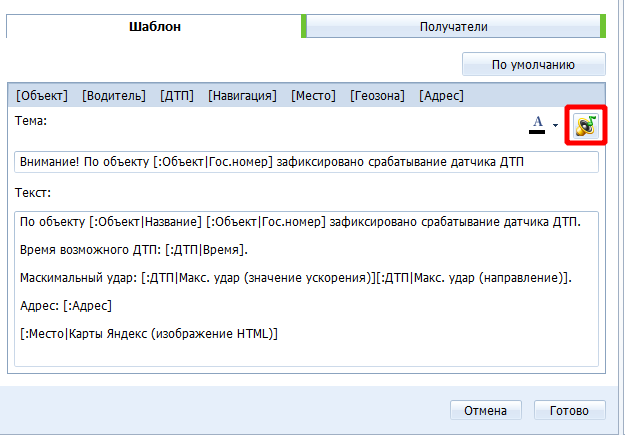Confirm with the Готово button
625x435 pixels.
(x=570, y=410)
